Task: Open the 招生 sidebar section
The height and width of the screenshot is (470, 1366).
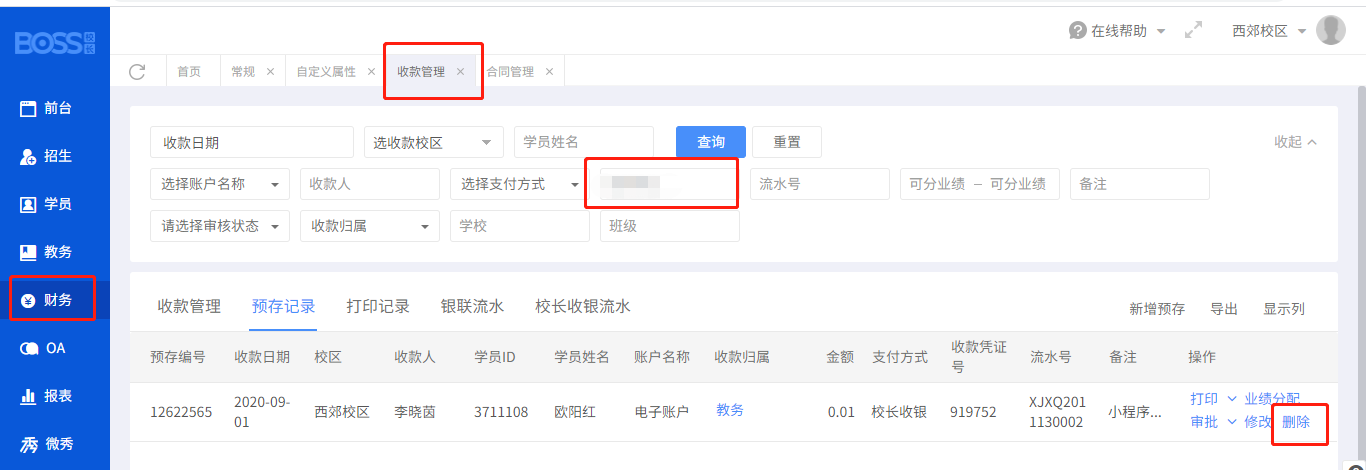Action: coord(55,156)
